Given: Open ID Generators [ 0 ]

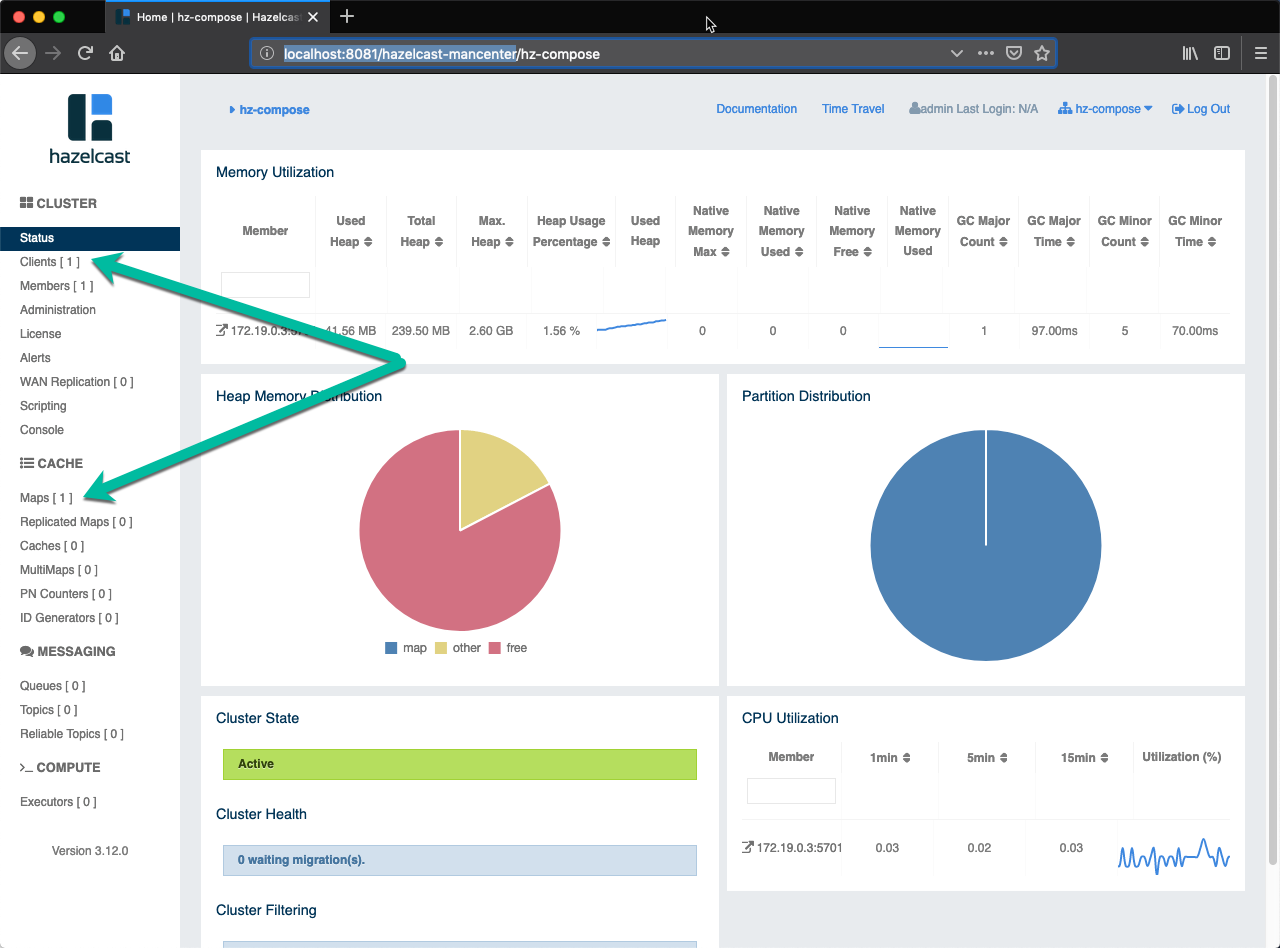Looking at the screenshot, I should [69, 618].
